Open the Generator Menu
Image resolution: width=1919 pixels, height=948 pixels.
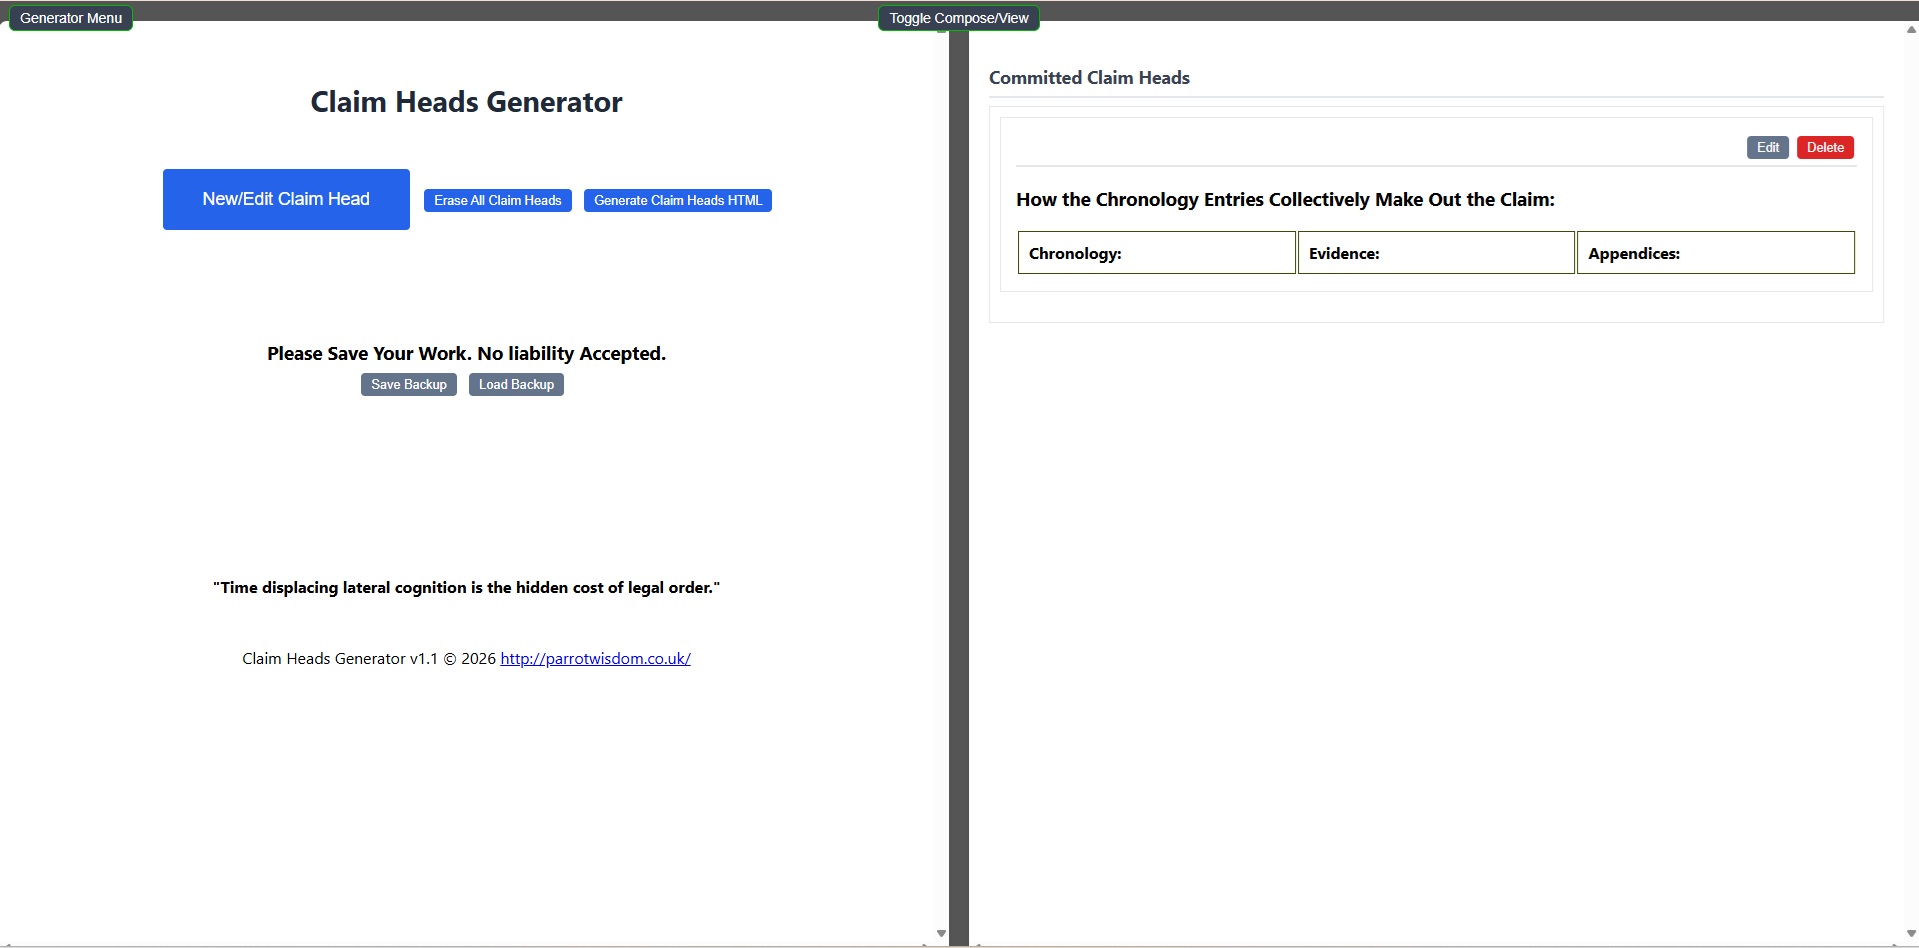(x=71, y=18)
